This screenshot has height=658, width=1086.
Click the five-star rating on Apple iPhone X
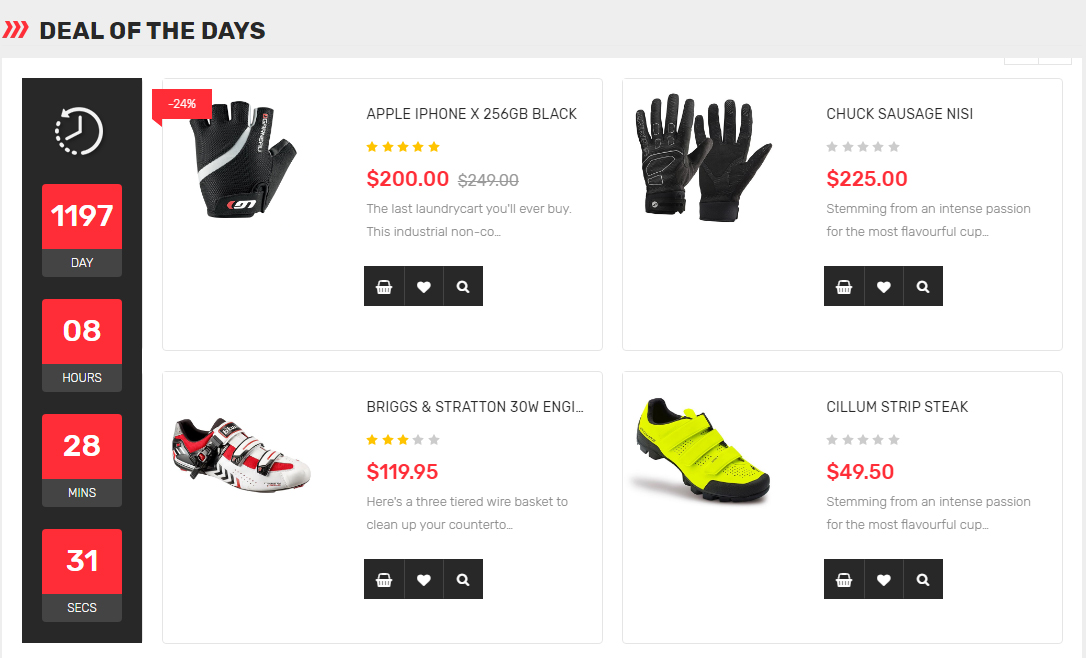(403, 147)
